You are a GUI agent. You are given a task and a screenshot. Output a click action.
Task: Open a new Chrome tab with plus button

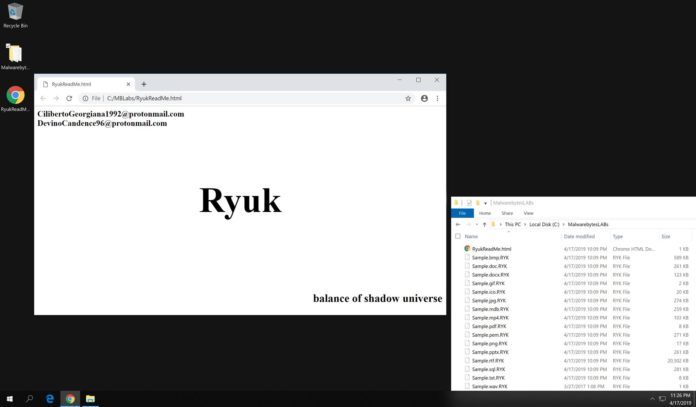(x=143, y=84)
